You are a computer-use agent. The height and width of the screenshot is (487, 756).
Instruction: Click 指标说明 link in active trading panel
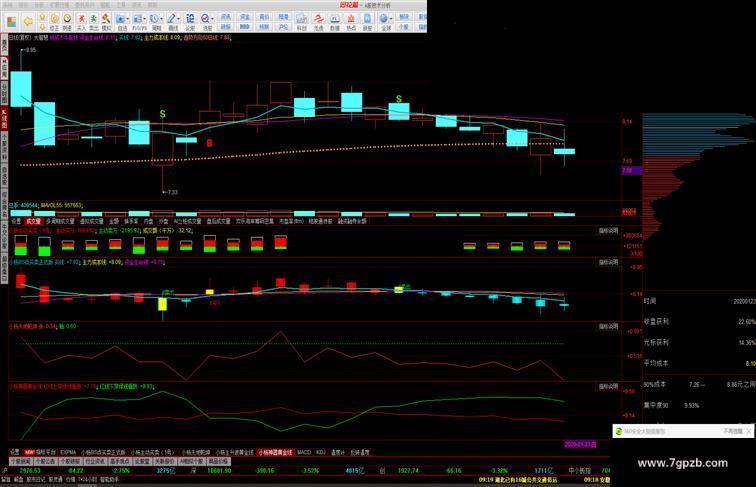[x=608, y=231]
